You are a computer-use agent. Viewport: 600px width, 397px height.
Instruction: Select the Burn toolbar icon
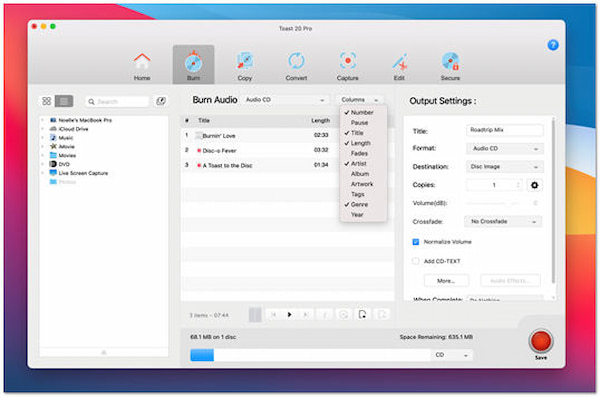tap(193, 65)
